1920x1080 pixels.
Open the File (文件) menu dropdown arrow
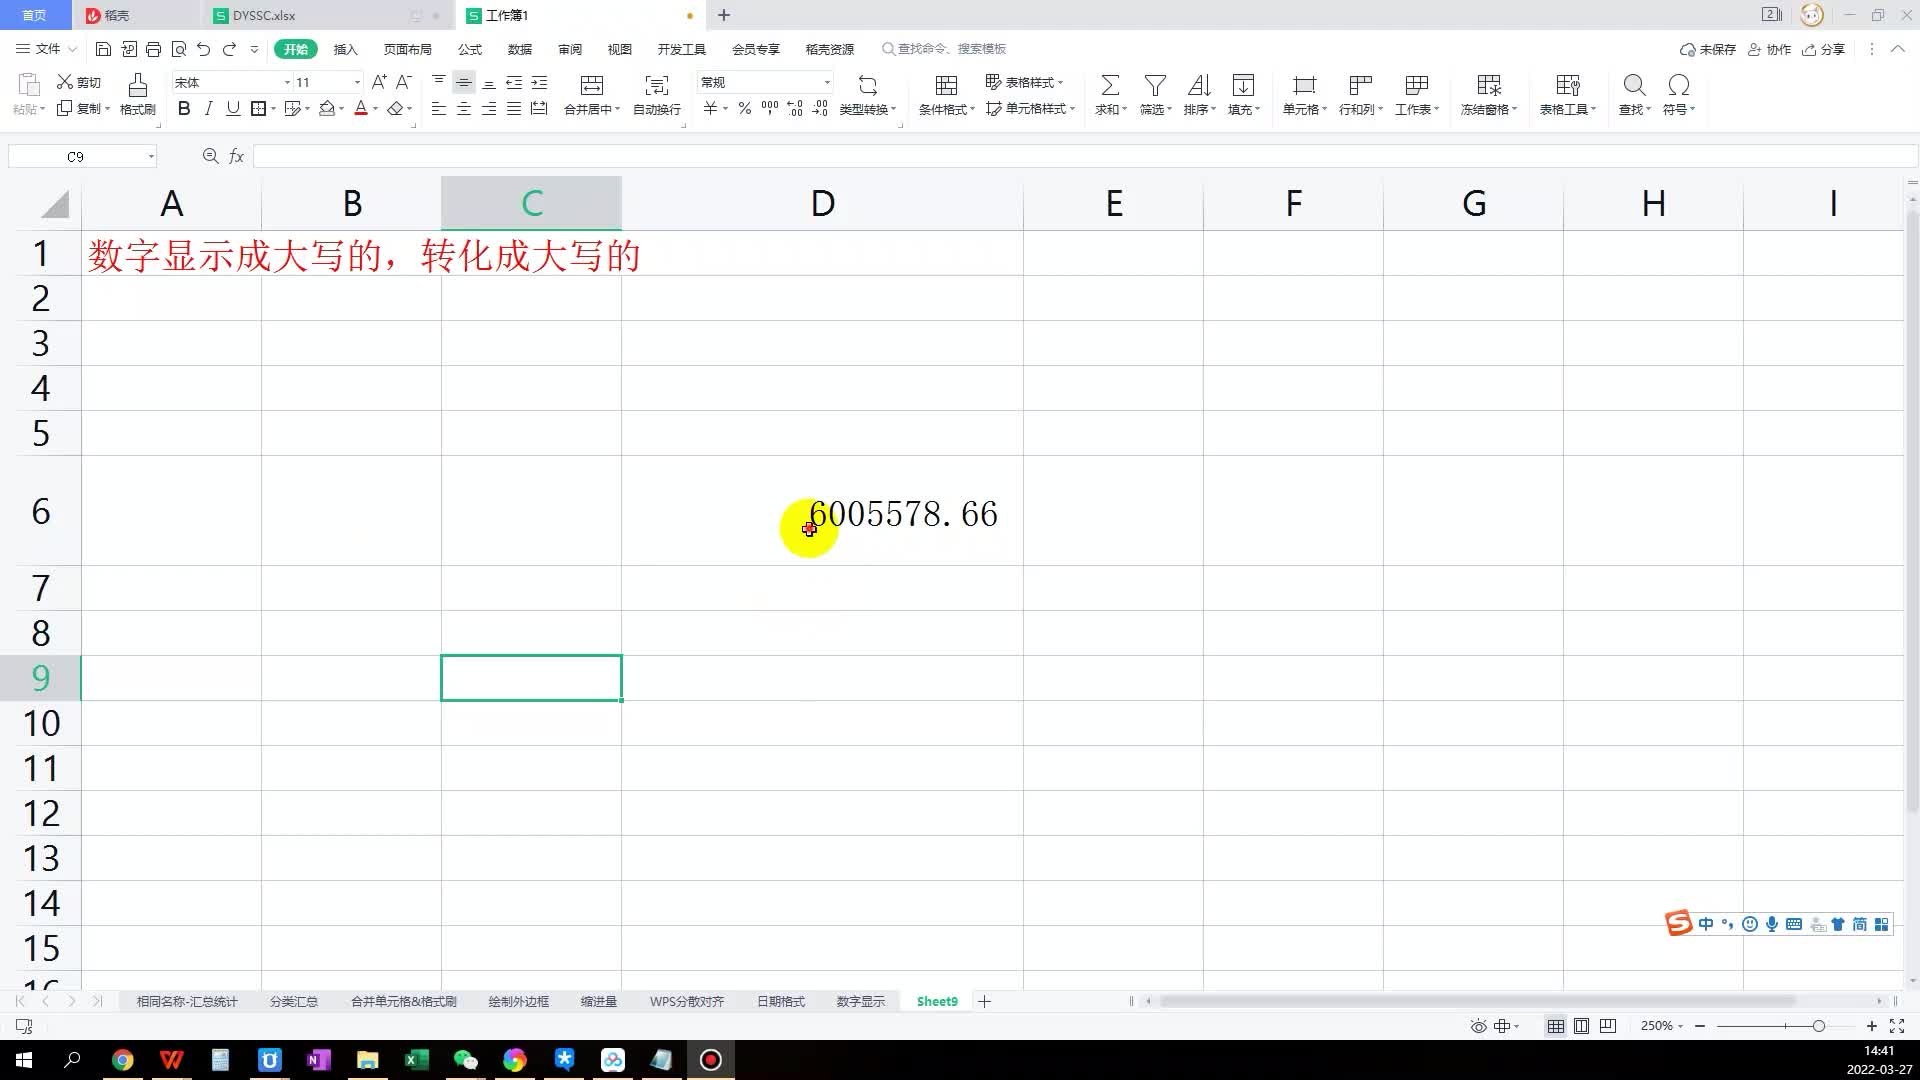pos(72,49)
